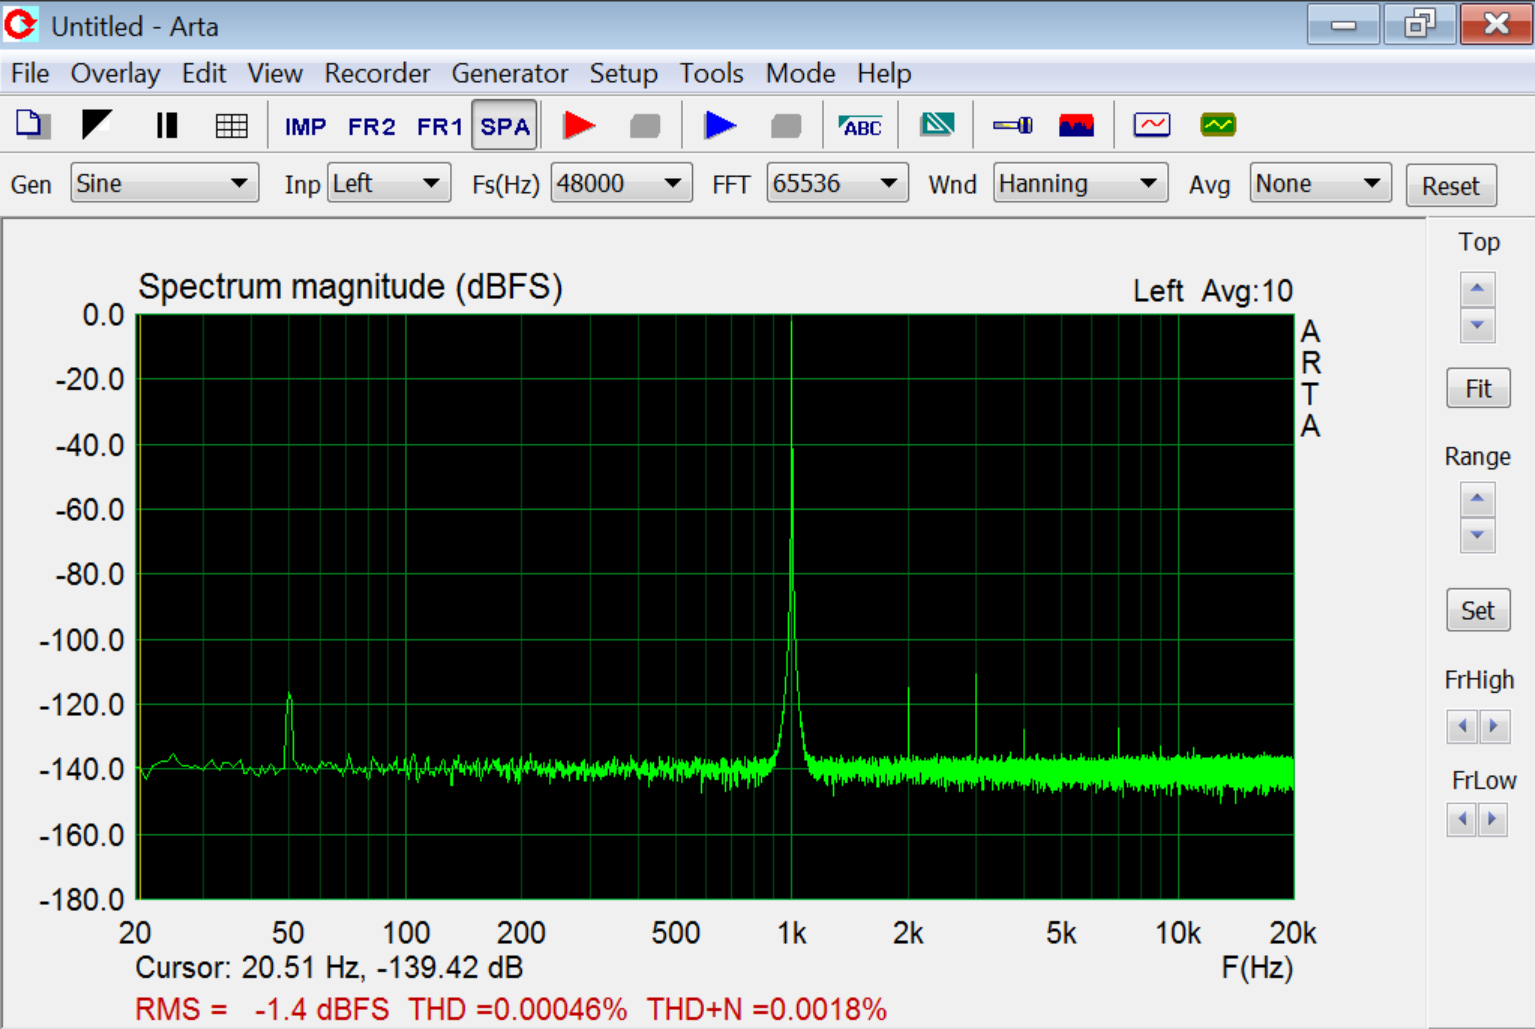
Task: Expand the Gen dropdown showing Sine
Action: [164, 183]
